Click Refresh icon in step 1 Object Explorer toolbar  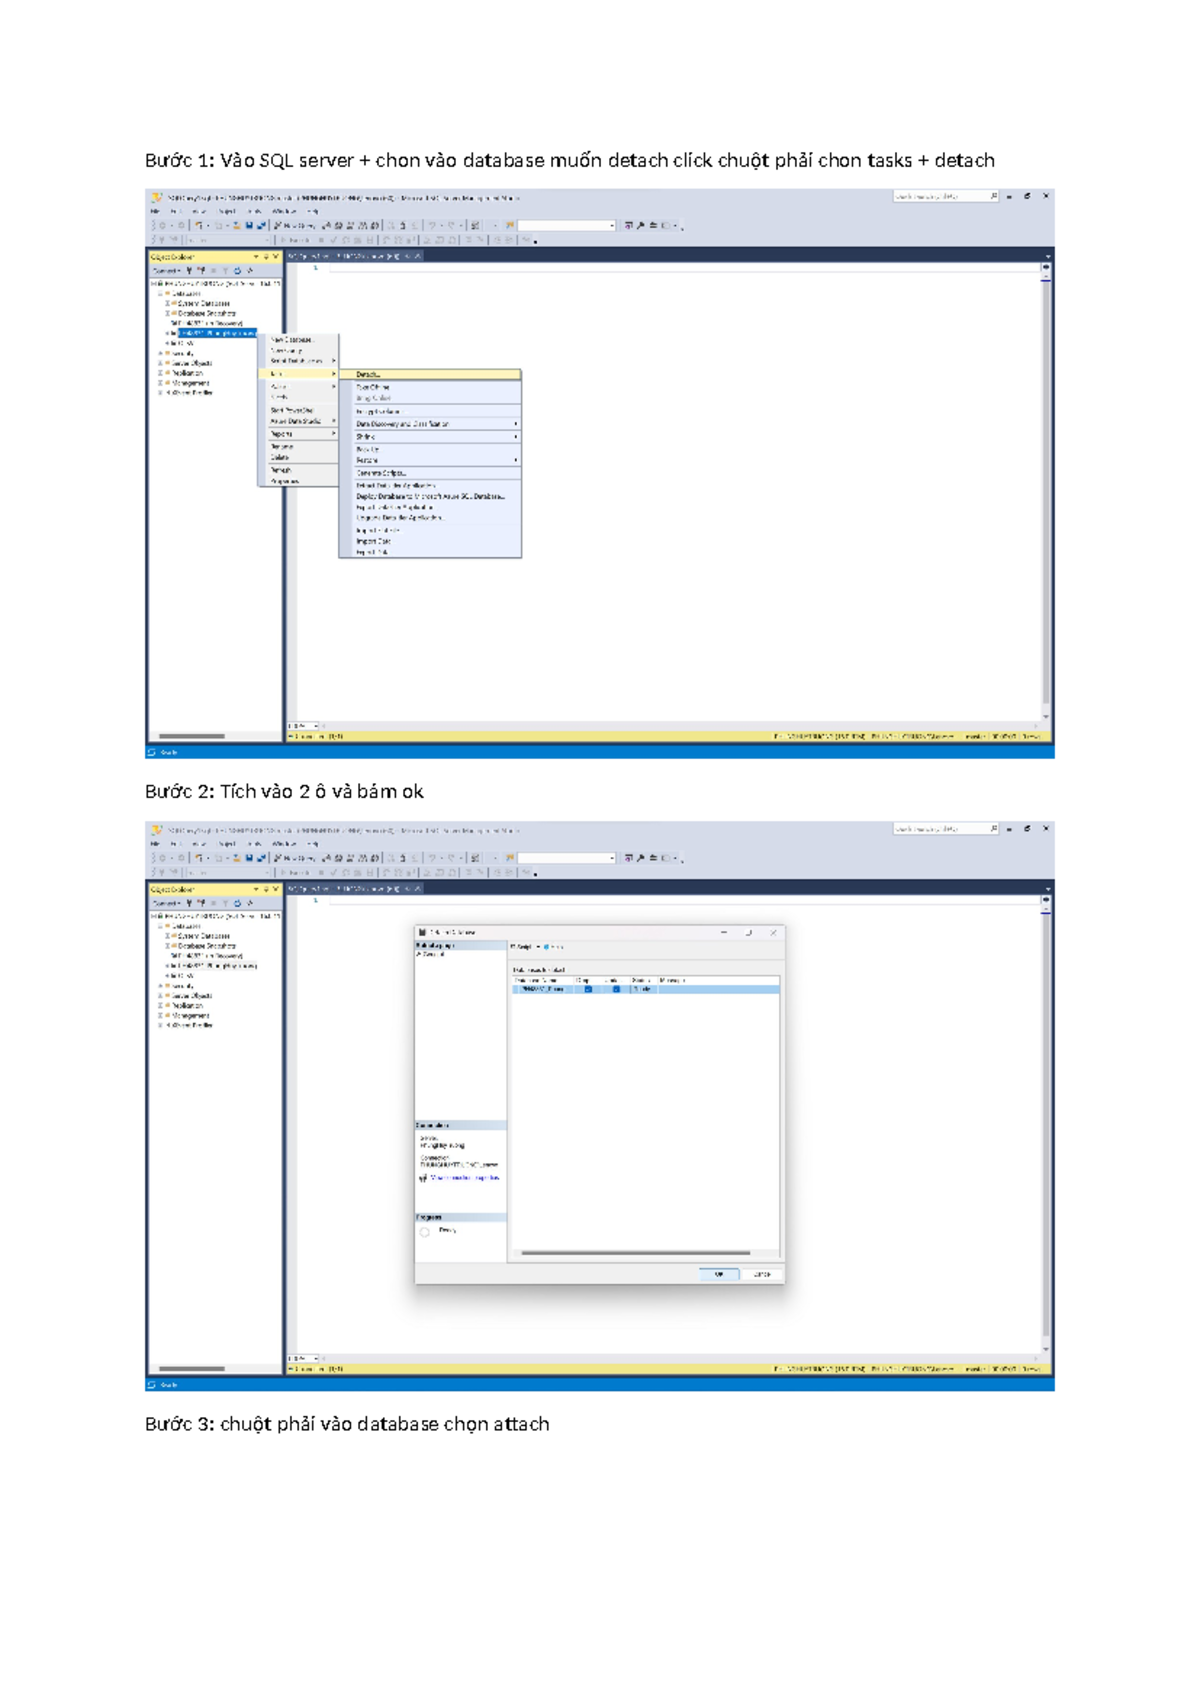238,270
